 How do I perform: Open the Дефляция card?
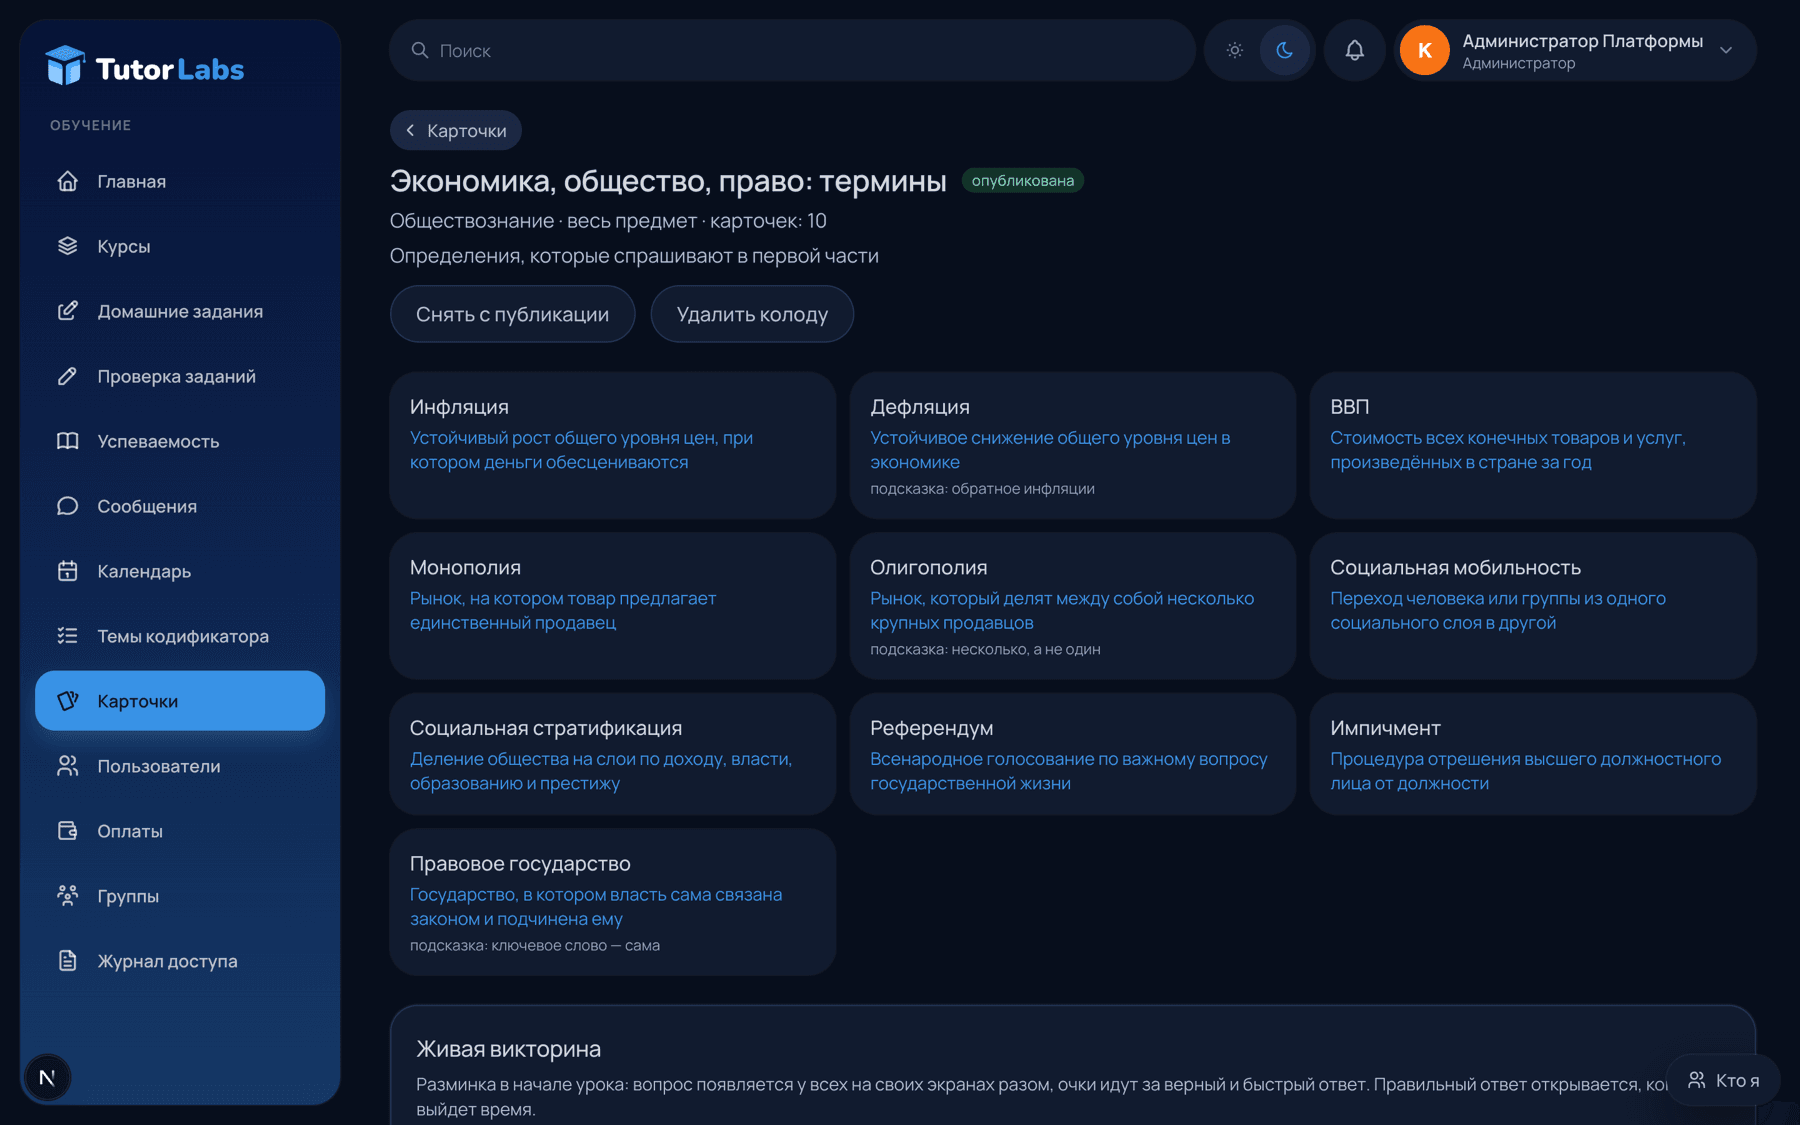coord(1073,445)
